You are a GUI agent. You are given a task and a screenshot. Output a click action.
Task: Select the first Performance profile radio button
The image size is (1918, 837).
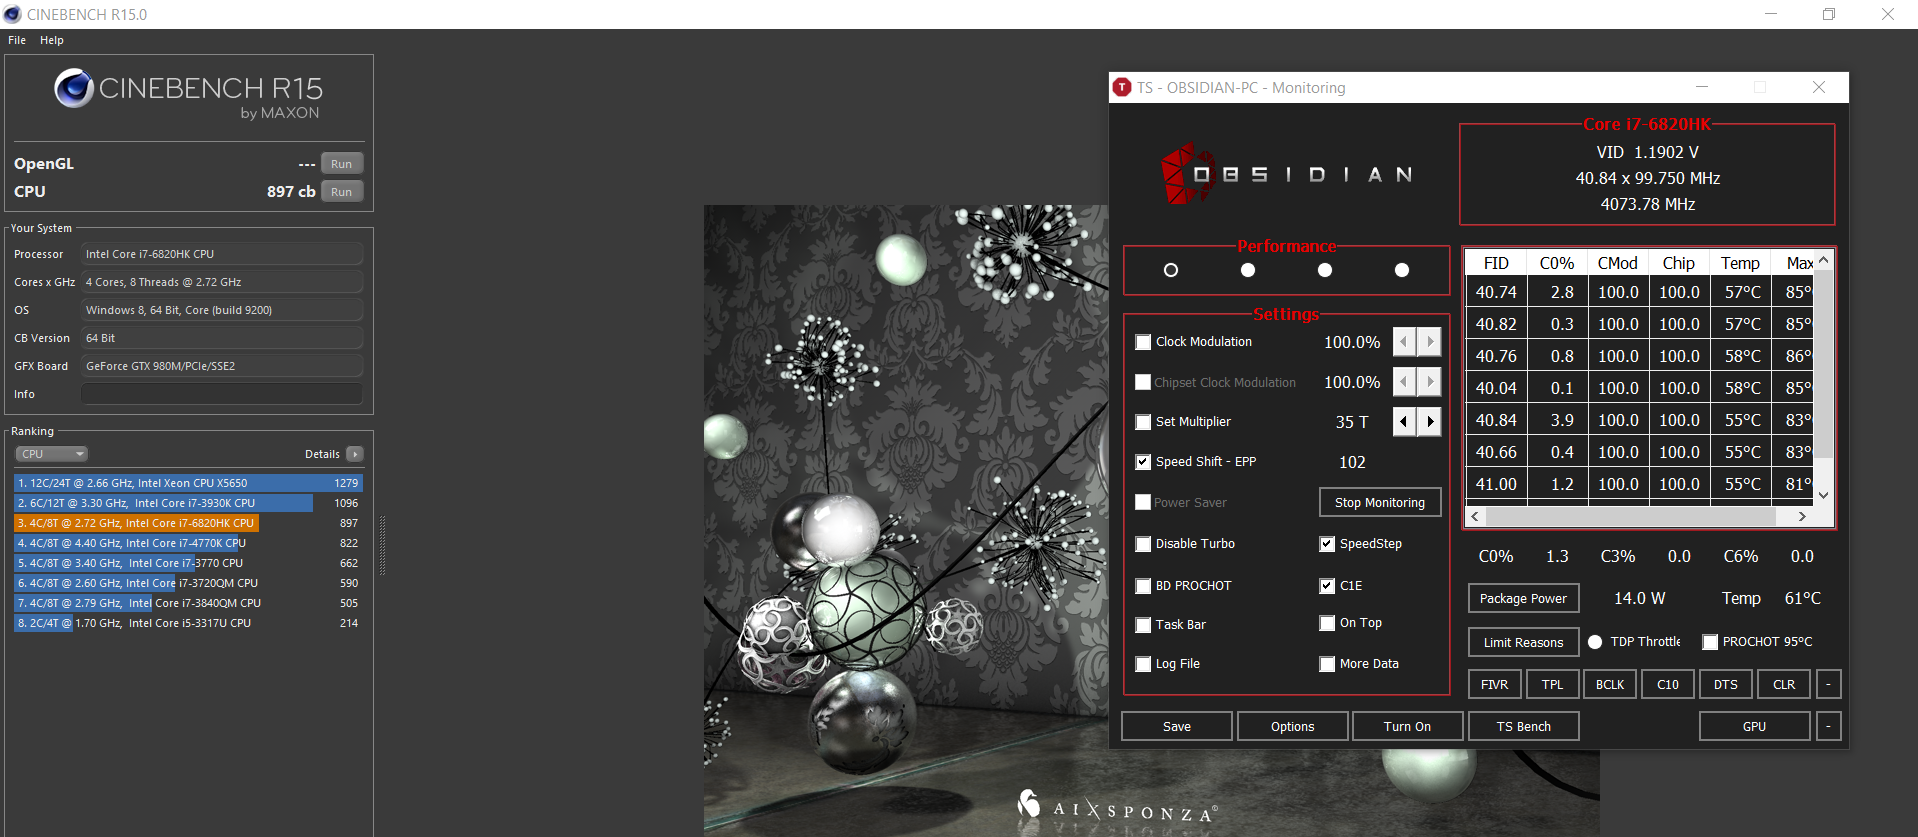coord(1171,270)
